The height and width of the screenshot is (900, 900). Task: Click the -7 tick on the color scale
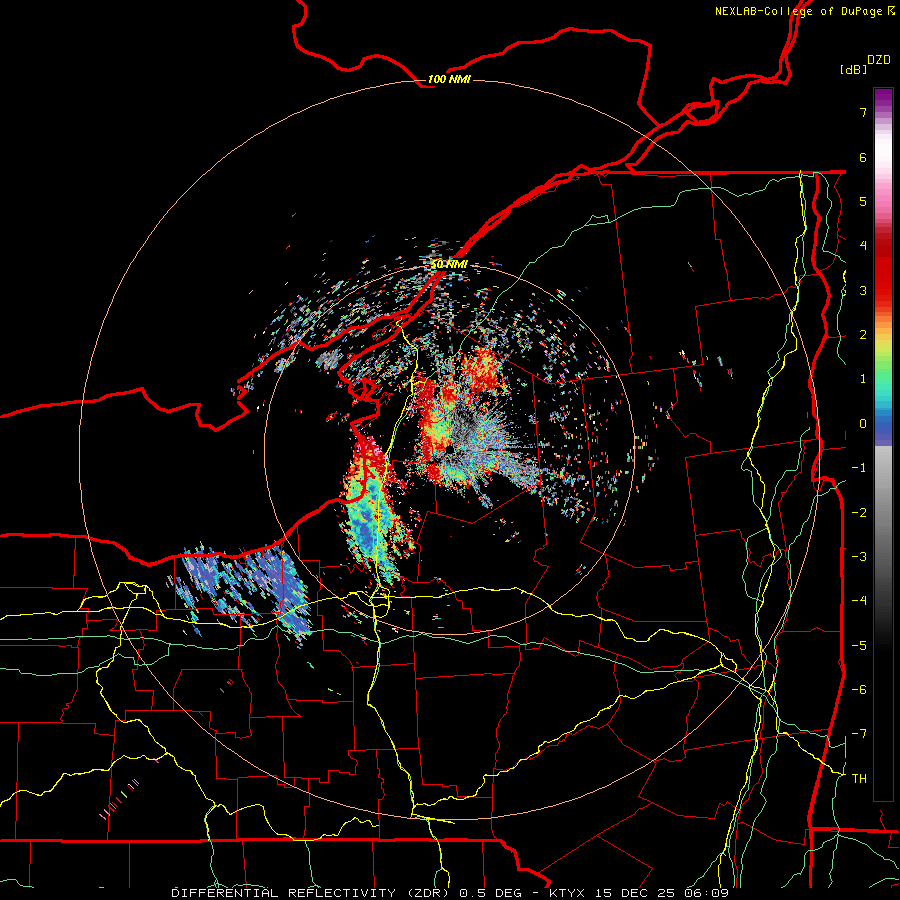859,734
